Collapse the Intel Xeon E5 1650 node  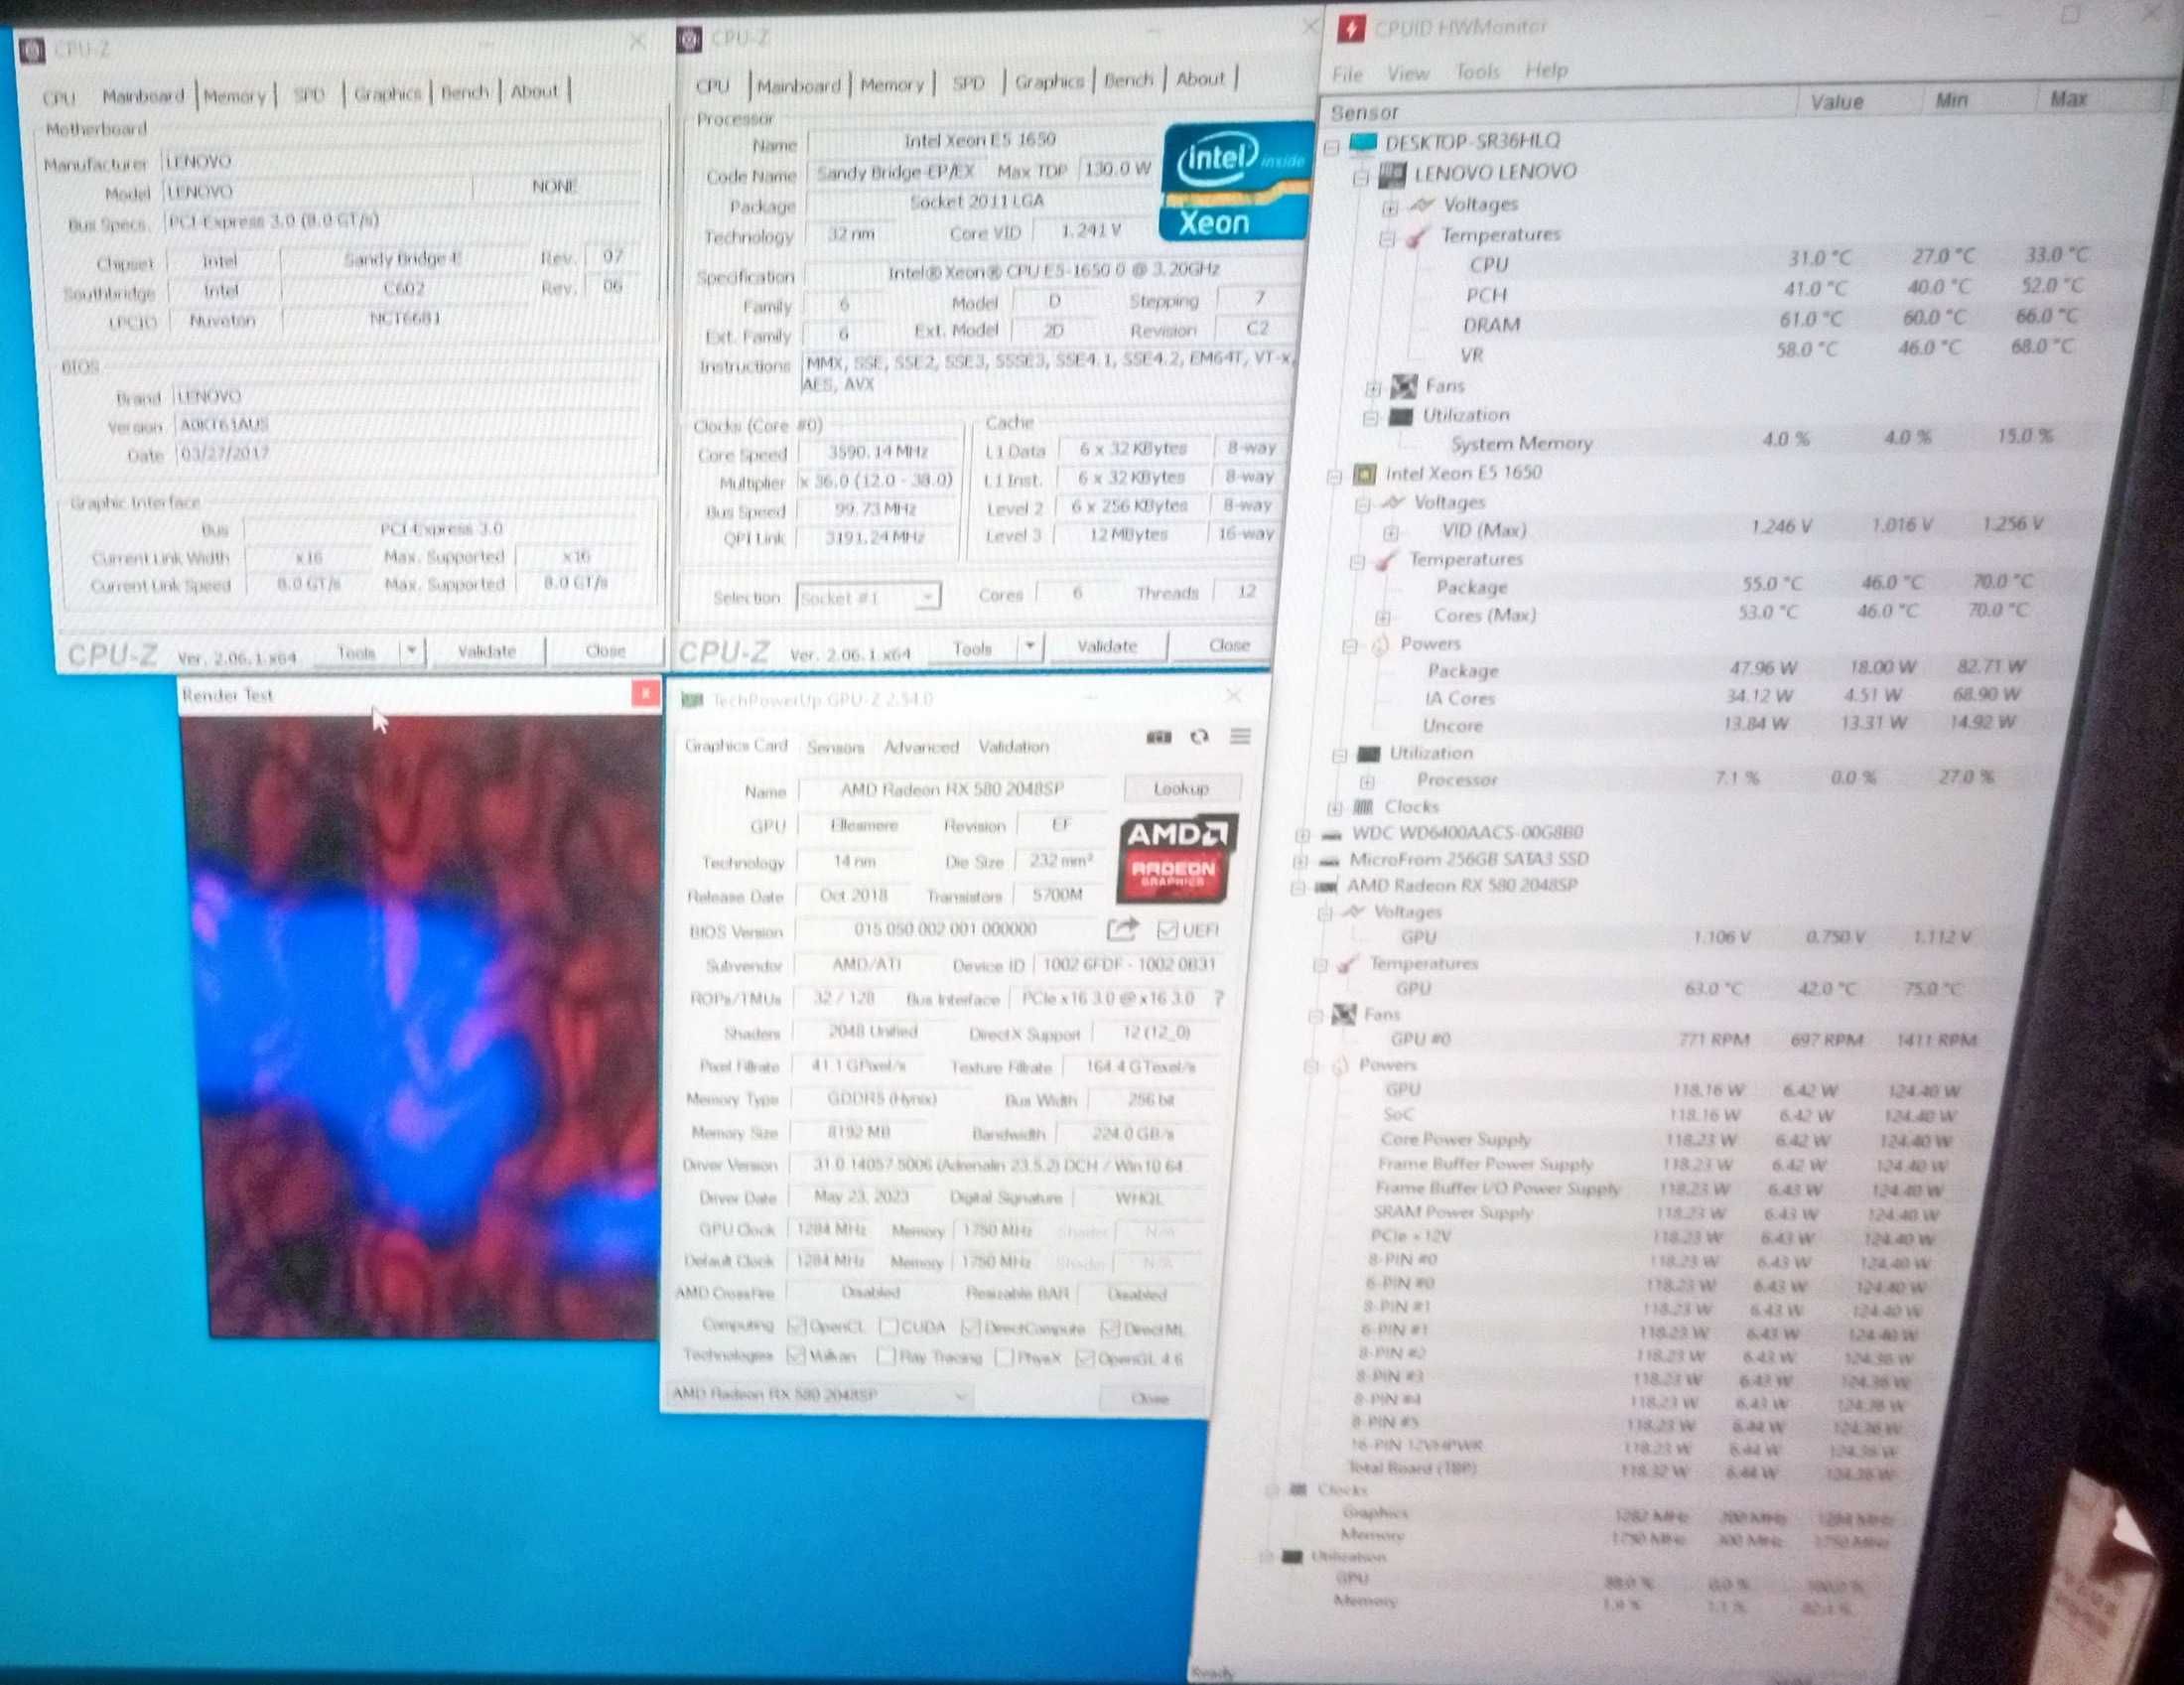(1334, 477)
